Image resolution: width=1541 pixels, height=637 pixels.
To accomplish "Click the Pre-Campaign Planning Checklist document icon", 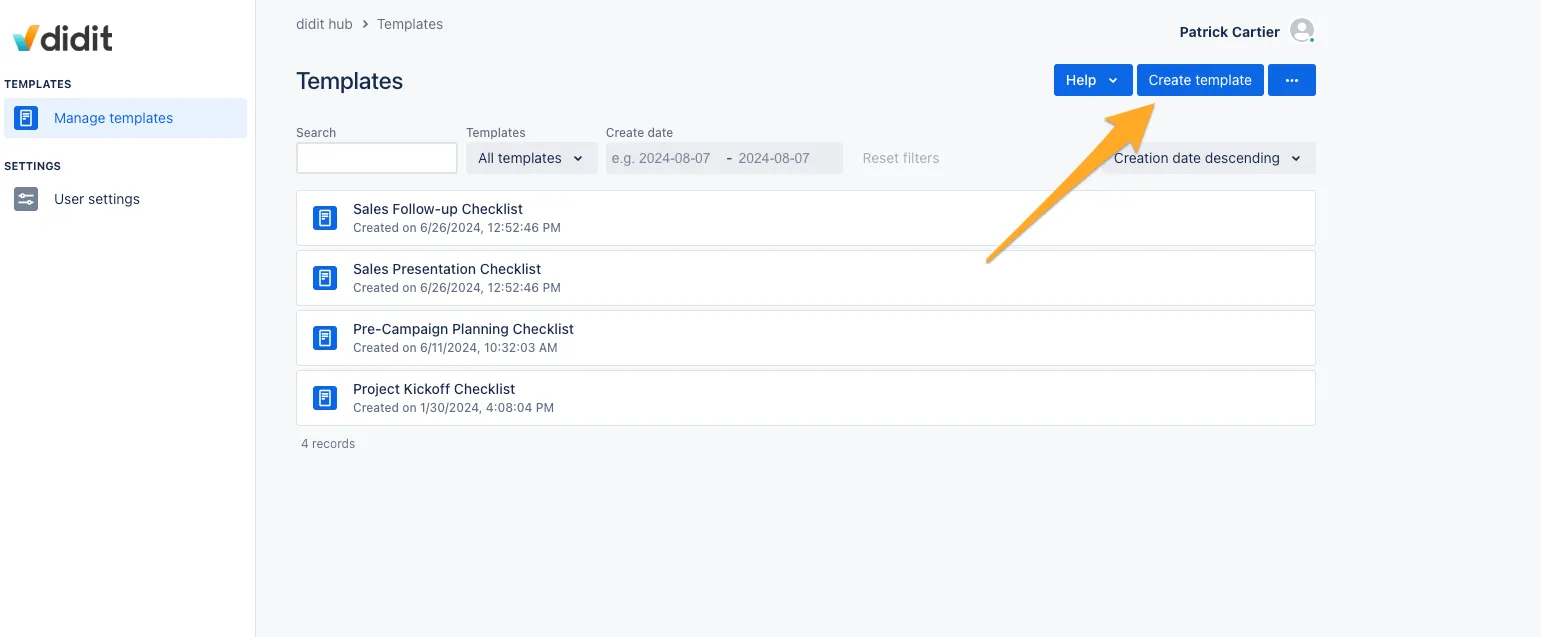I will (325, 338).
